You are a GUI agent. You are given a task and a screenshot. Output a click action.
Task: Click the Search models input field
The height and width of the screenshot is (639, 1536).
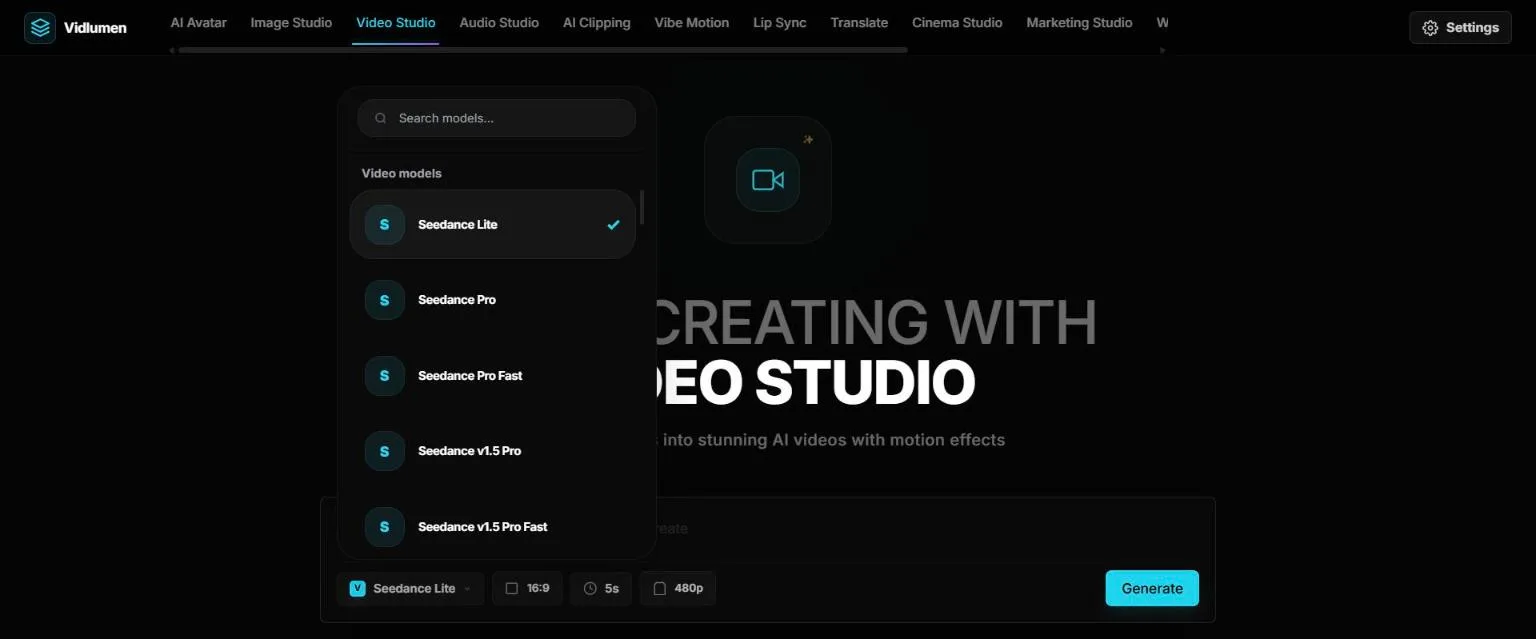[497, 118]
